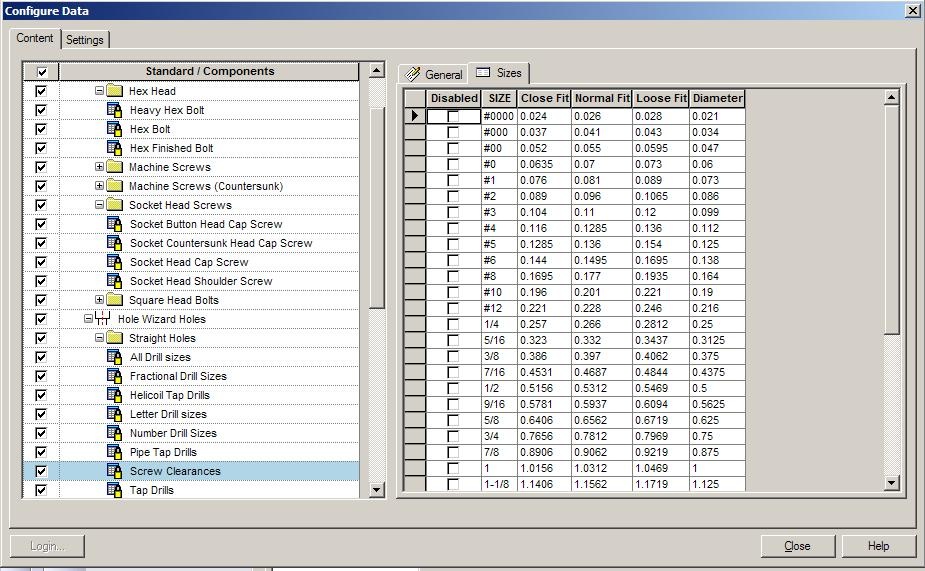Open the General tab

coord(434,74)
